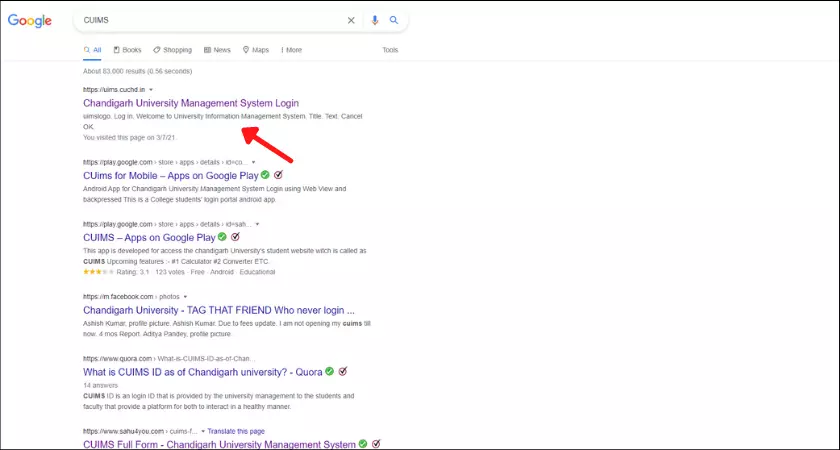Start voice search with microphone icon

click(374, 20)
